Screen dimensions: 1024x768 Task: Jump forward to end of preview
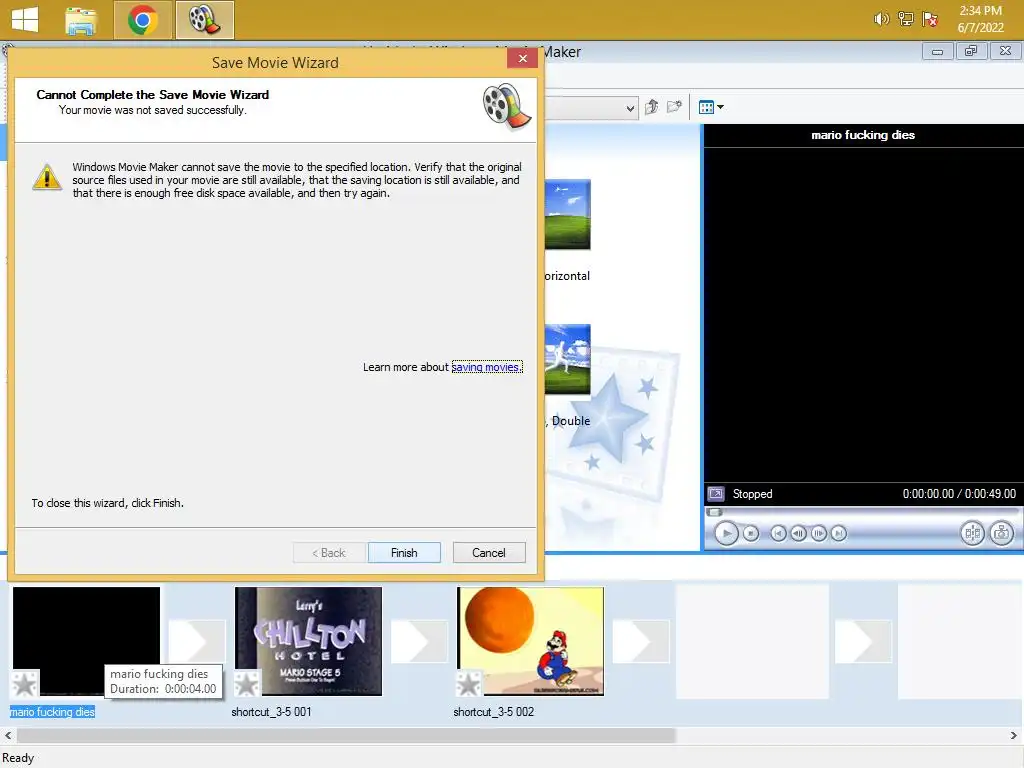click(839, 534)
